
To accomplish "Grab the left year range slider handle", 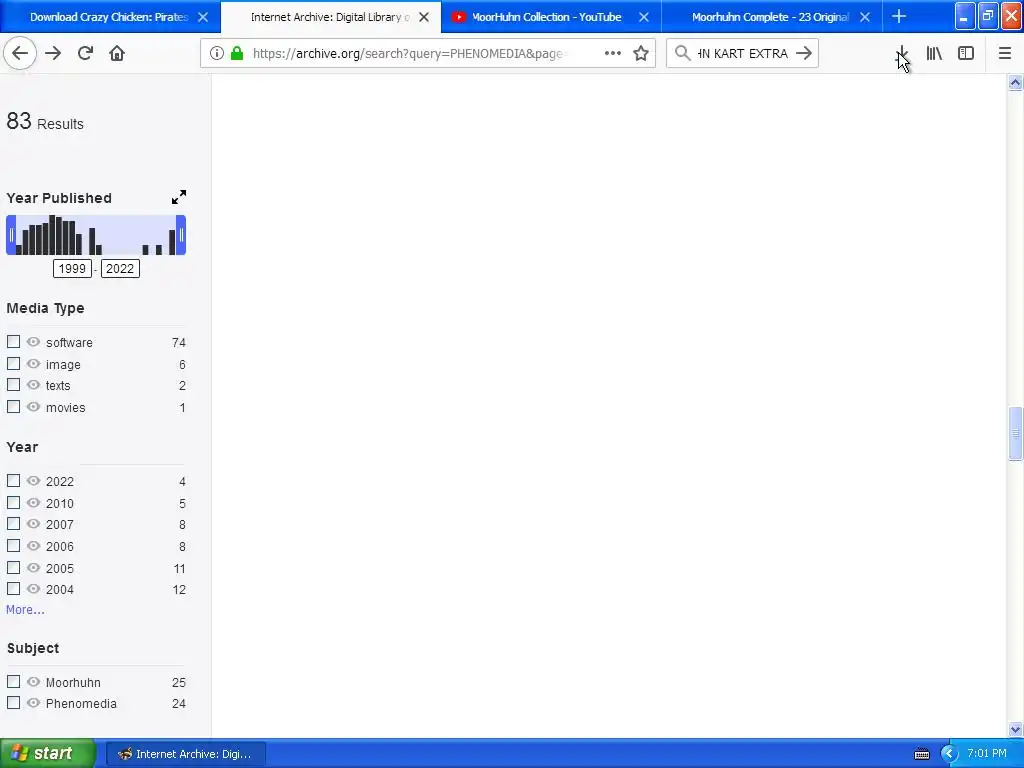I will tap(11, 235).
